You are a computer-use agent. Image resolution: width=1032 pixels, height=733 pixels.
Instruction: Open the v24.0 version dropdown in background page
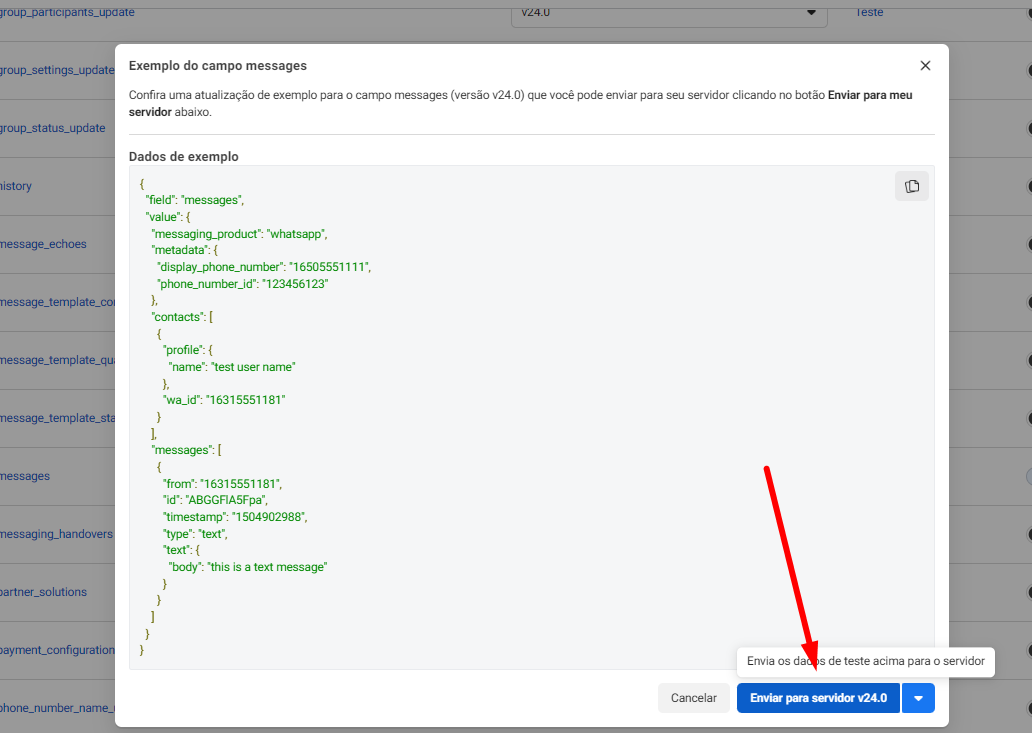tap(669, 13)
